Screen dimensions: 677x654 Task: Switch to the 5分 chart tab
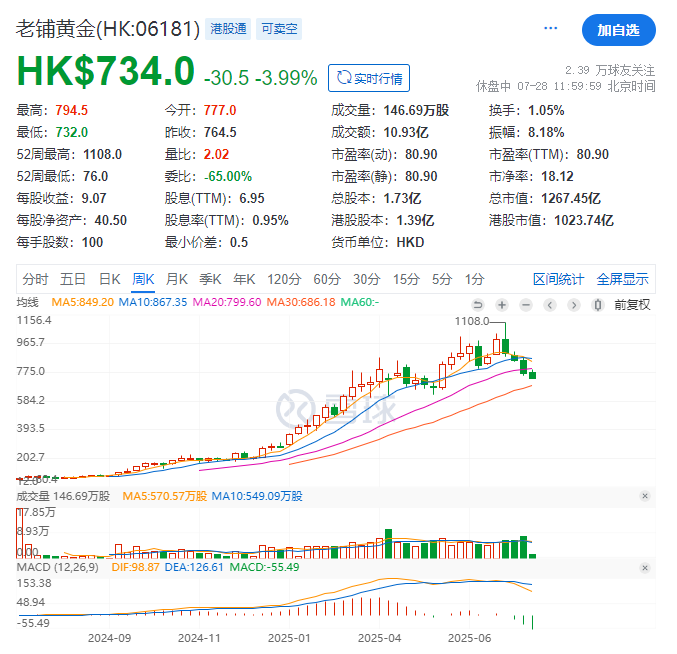coord(442,279)
